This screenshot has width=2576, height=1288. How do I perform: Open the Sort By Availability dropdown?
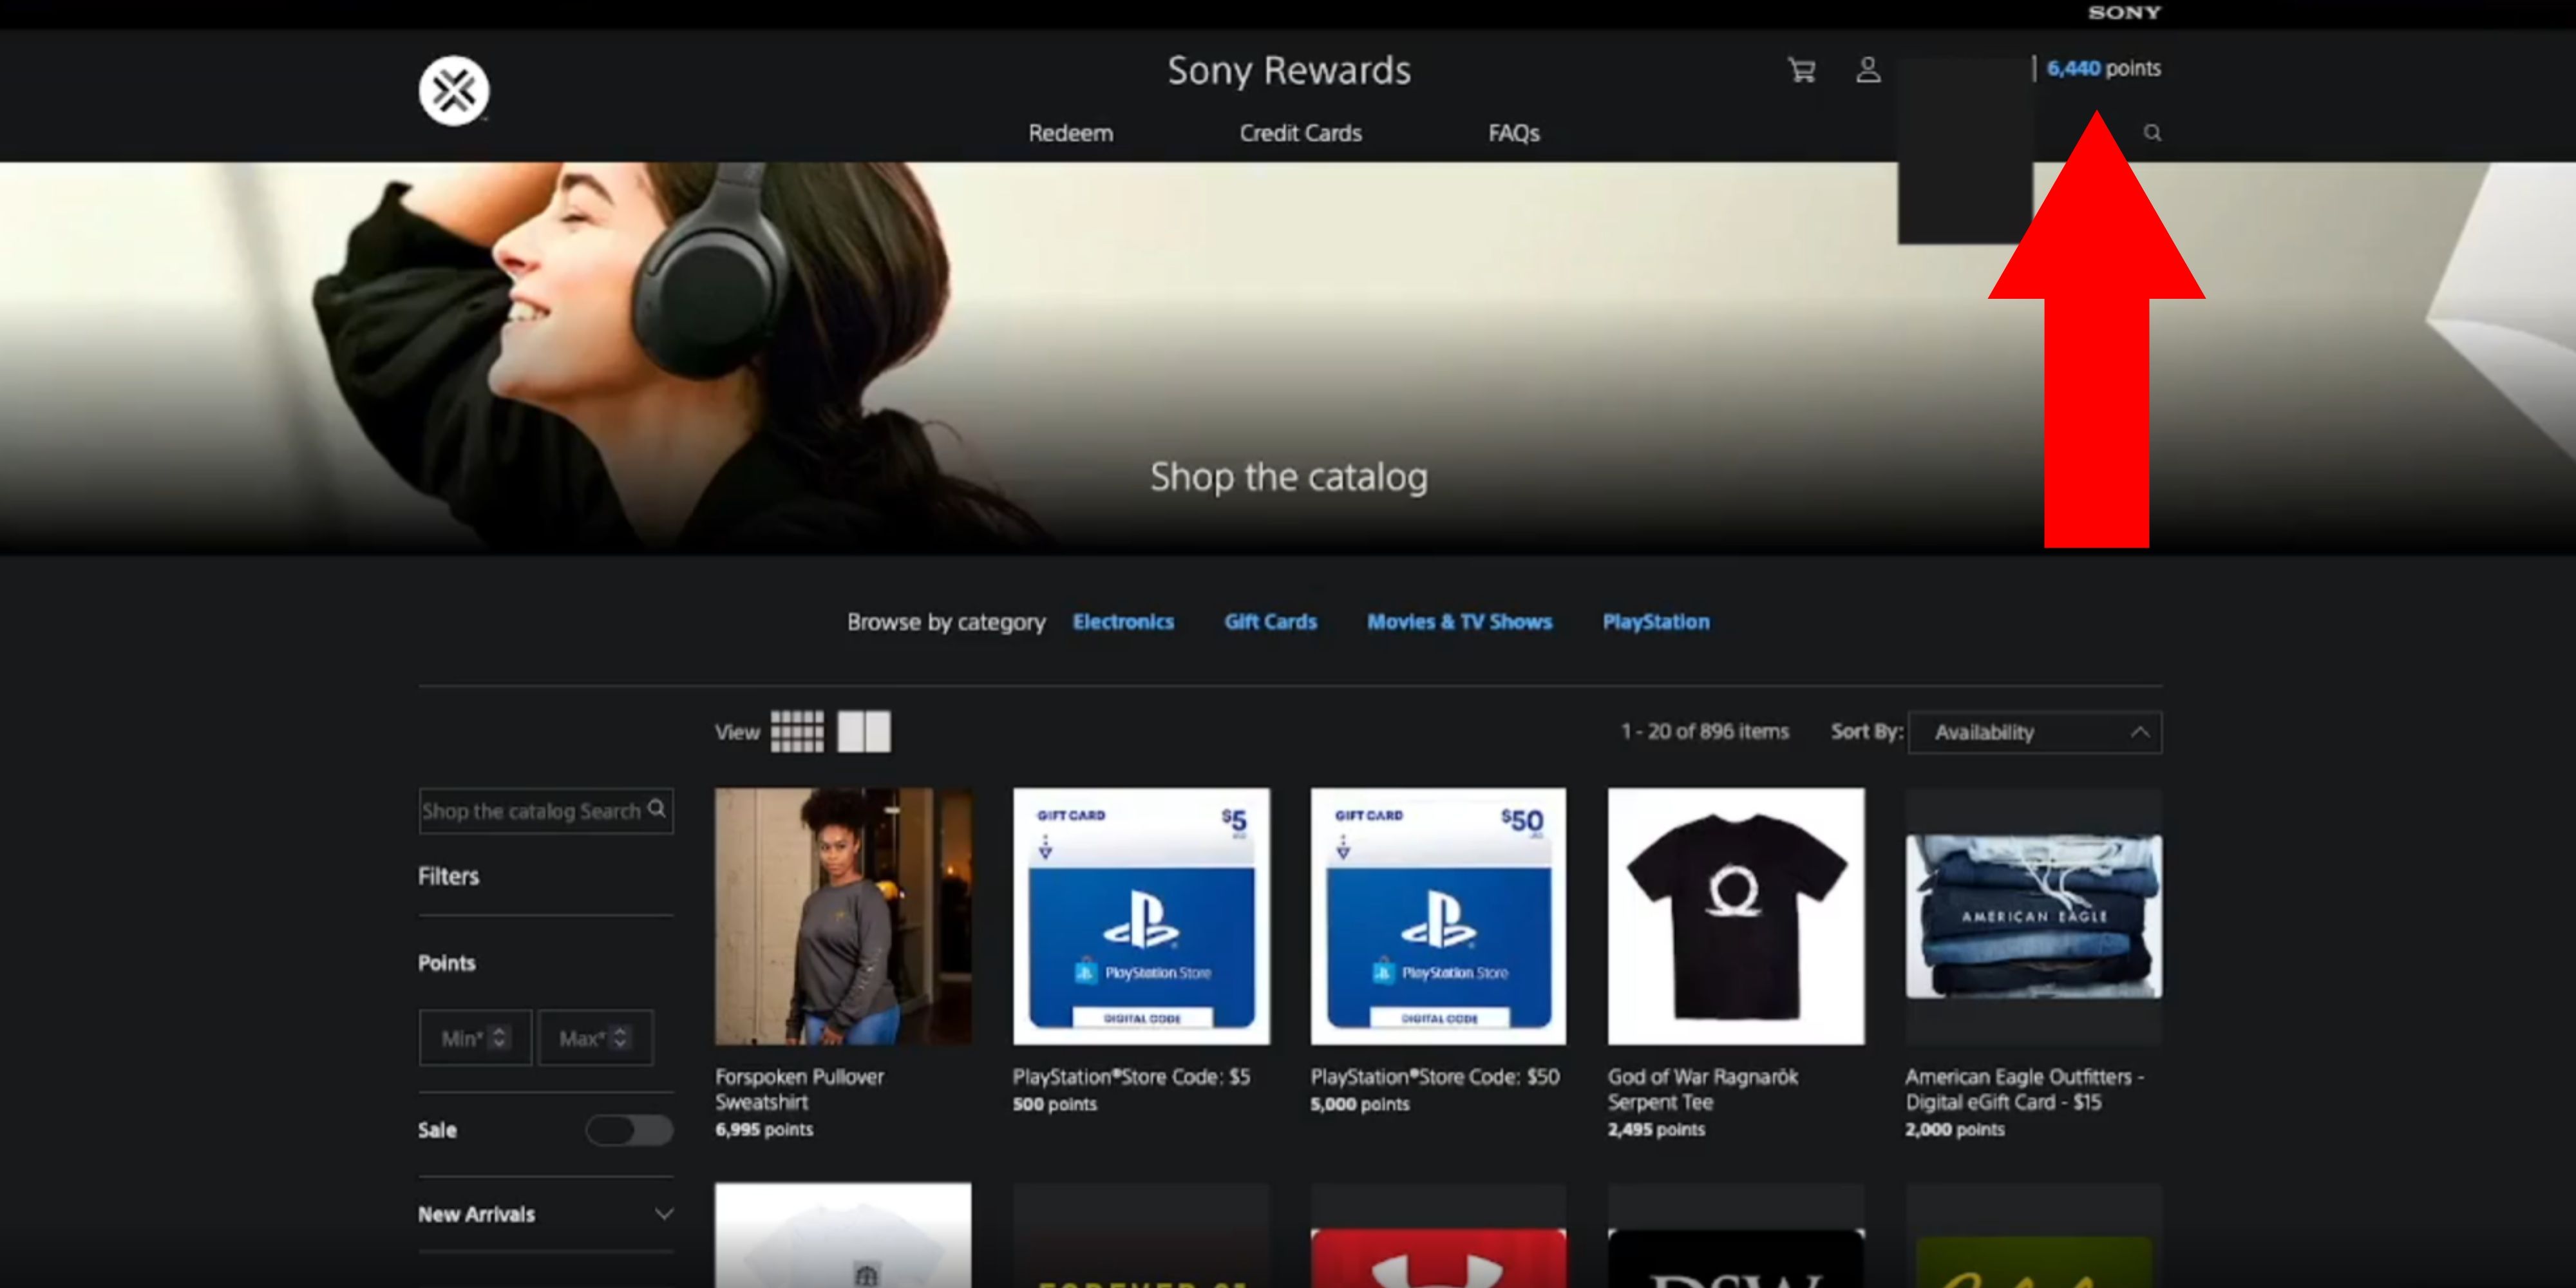[x=2034, y=732]
